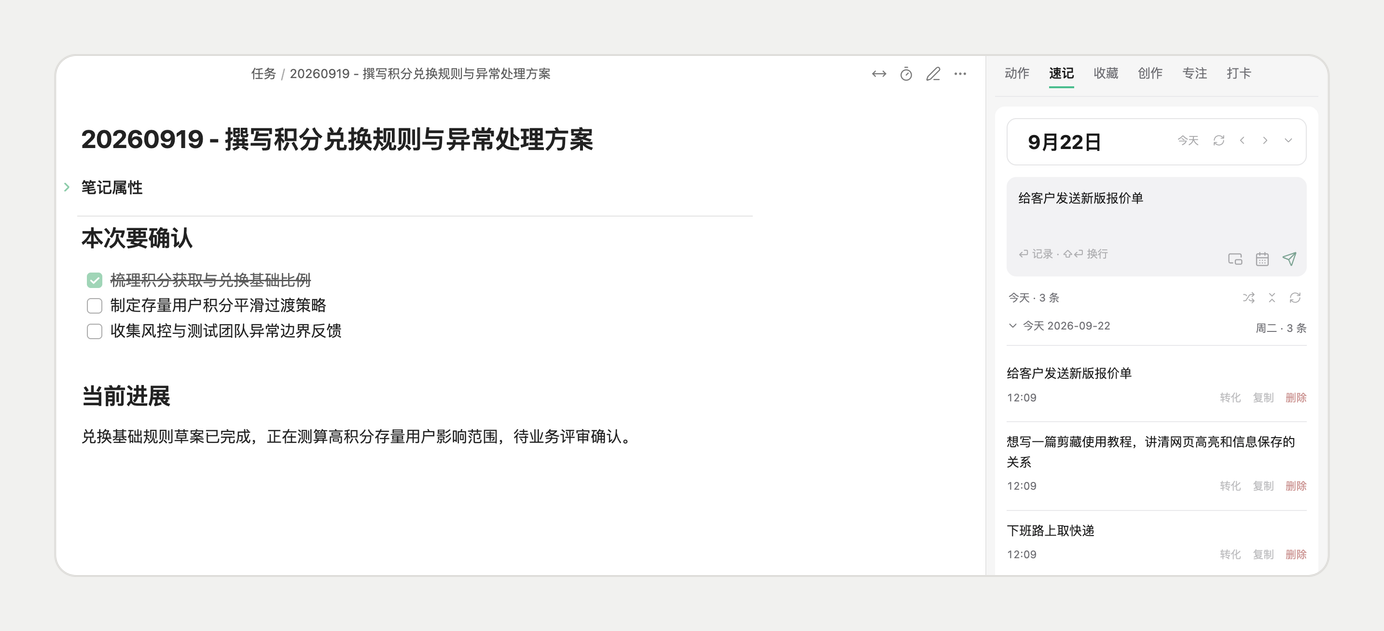Click note text 下班路上取快递
The image size is (1384, 631).
tap(1051, 531)
